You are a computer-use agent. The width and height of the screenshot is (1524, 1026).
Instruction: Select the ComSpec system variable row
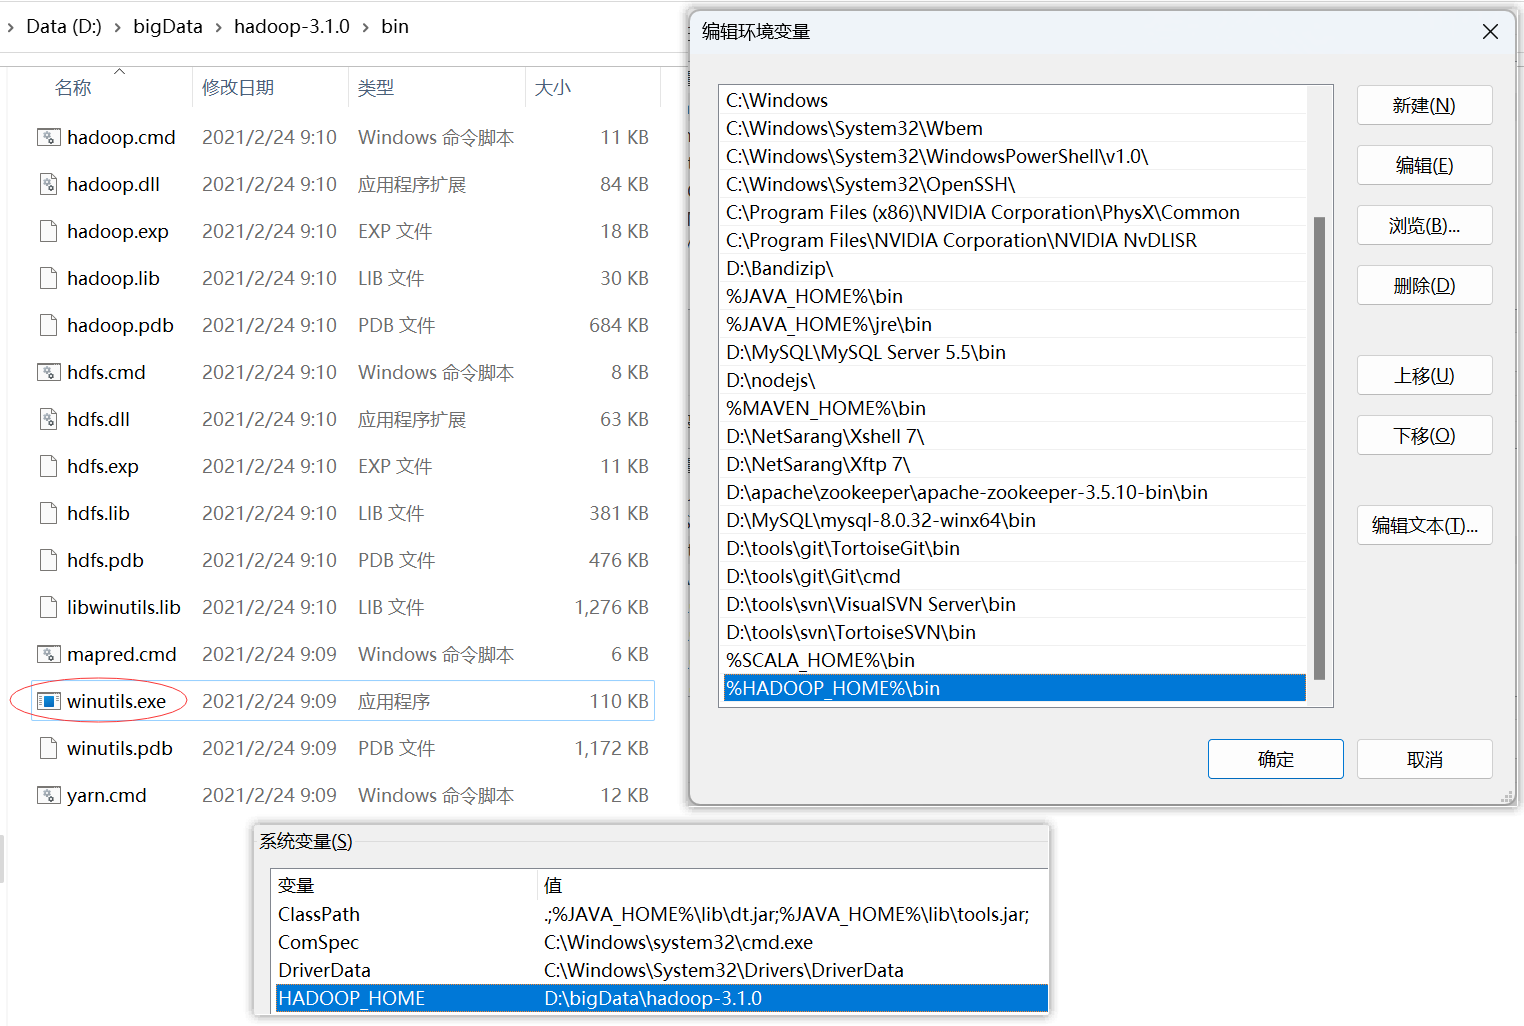click(661, 942)
